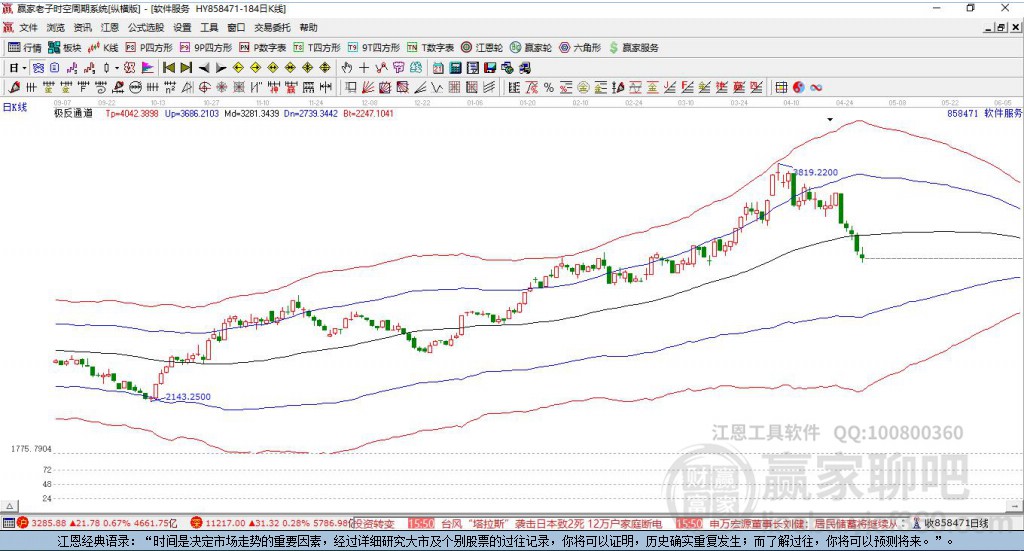Open the P四方形 tool
1024x551 pixels.
pos(148,48)
